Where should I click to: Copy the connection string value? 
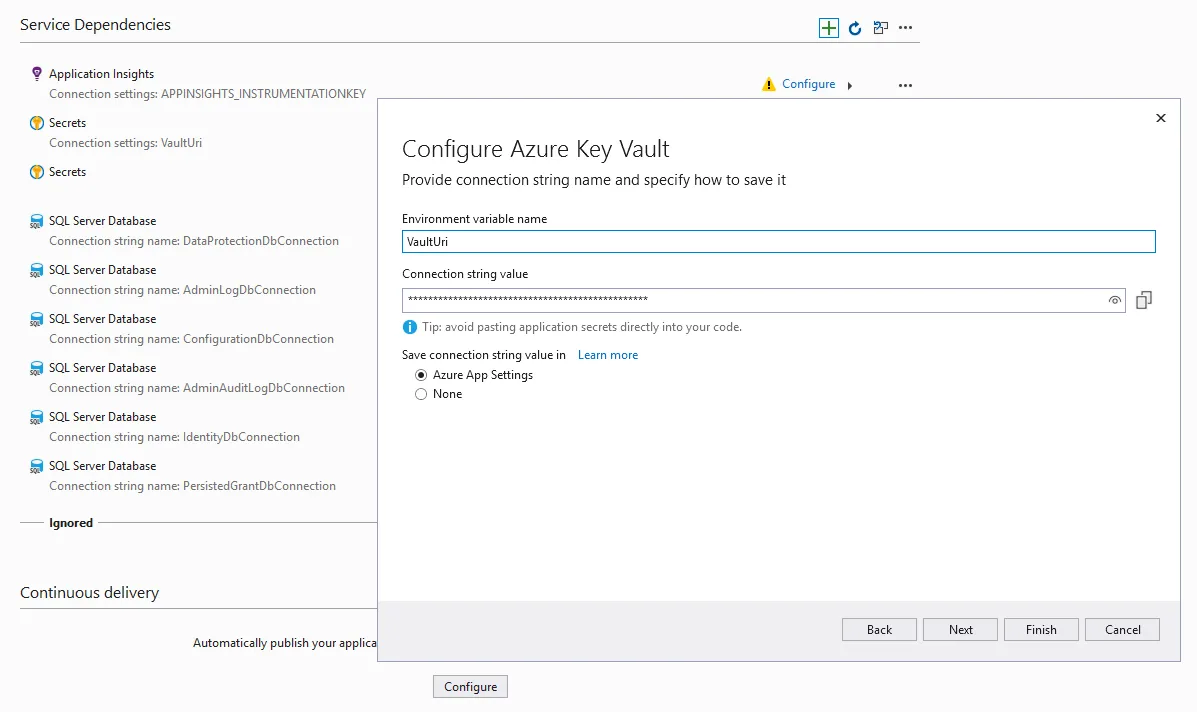(1144, 300)
